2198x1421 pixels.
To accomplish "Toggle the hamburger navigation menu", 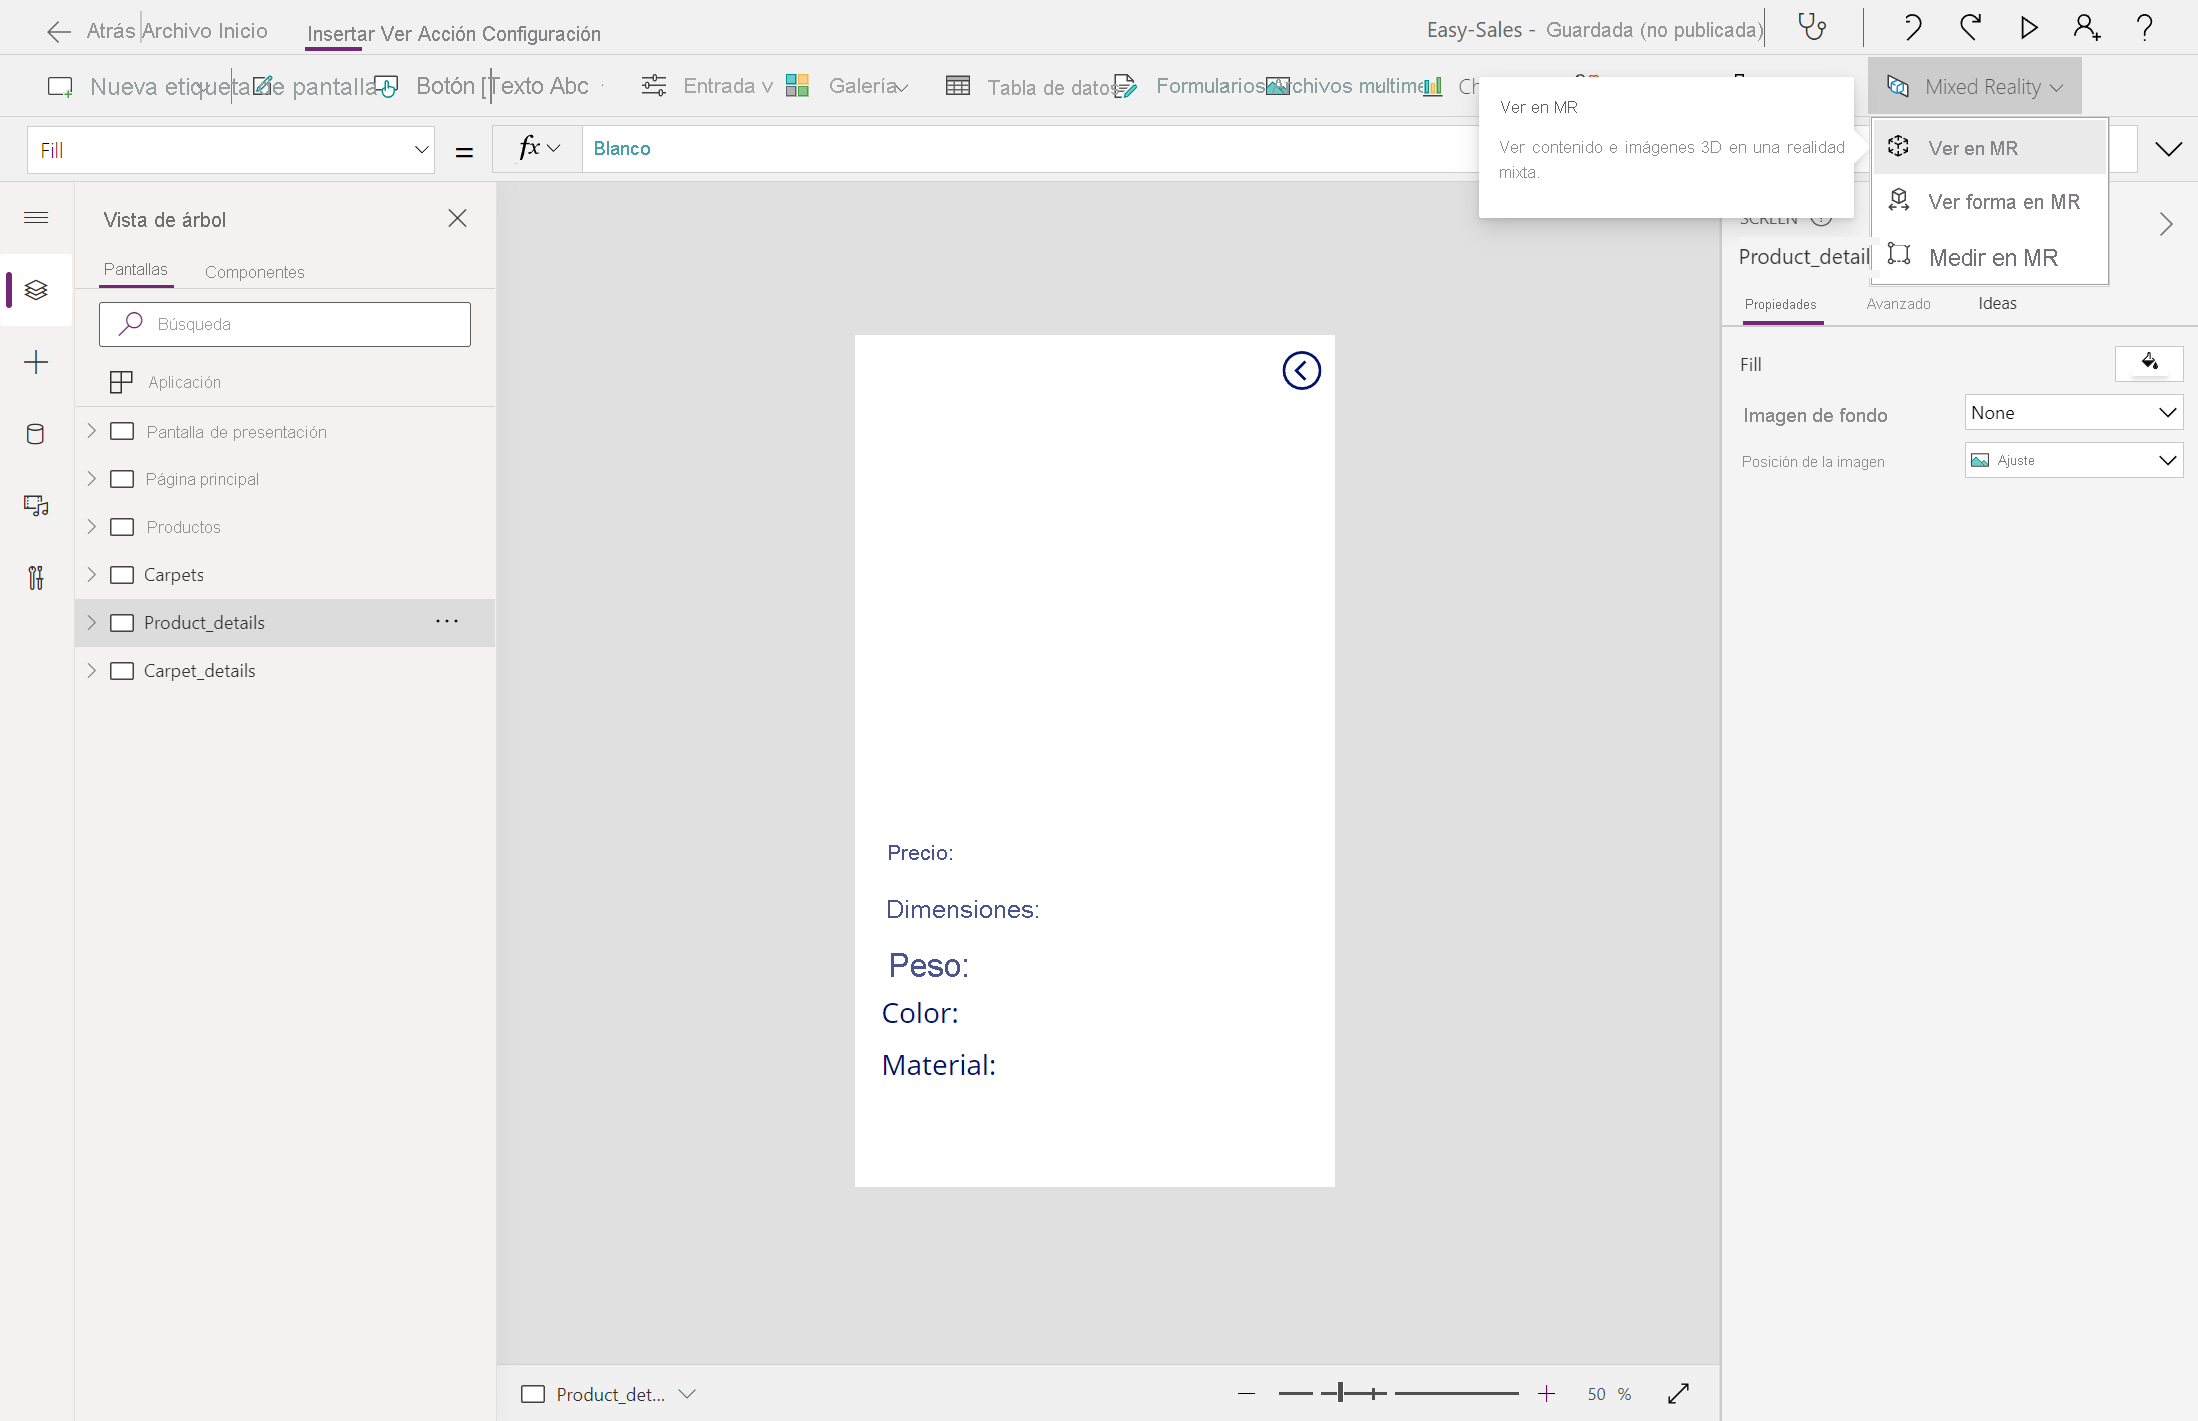I will tap(36, 217).
